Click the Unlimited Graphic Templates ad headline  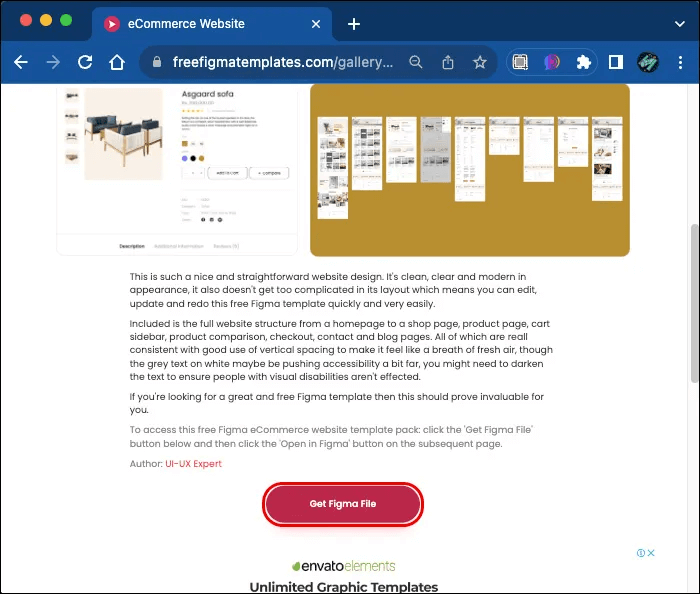(343, 586)
